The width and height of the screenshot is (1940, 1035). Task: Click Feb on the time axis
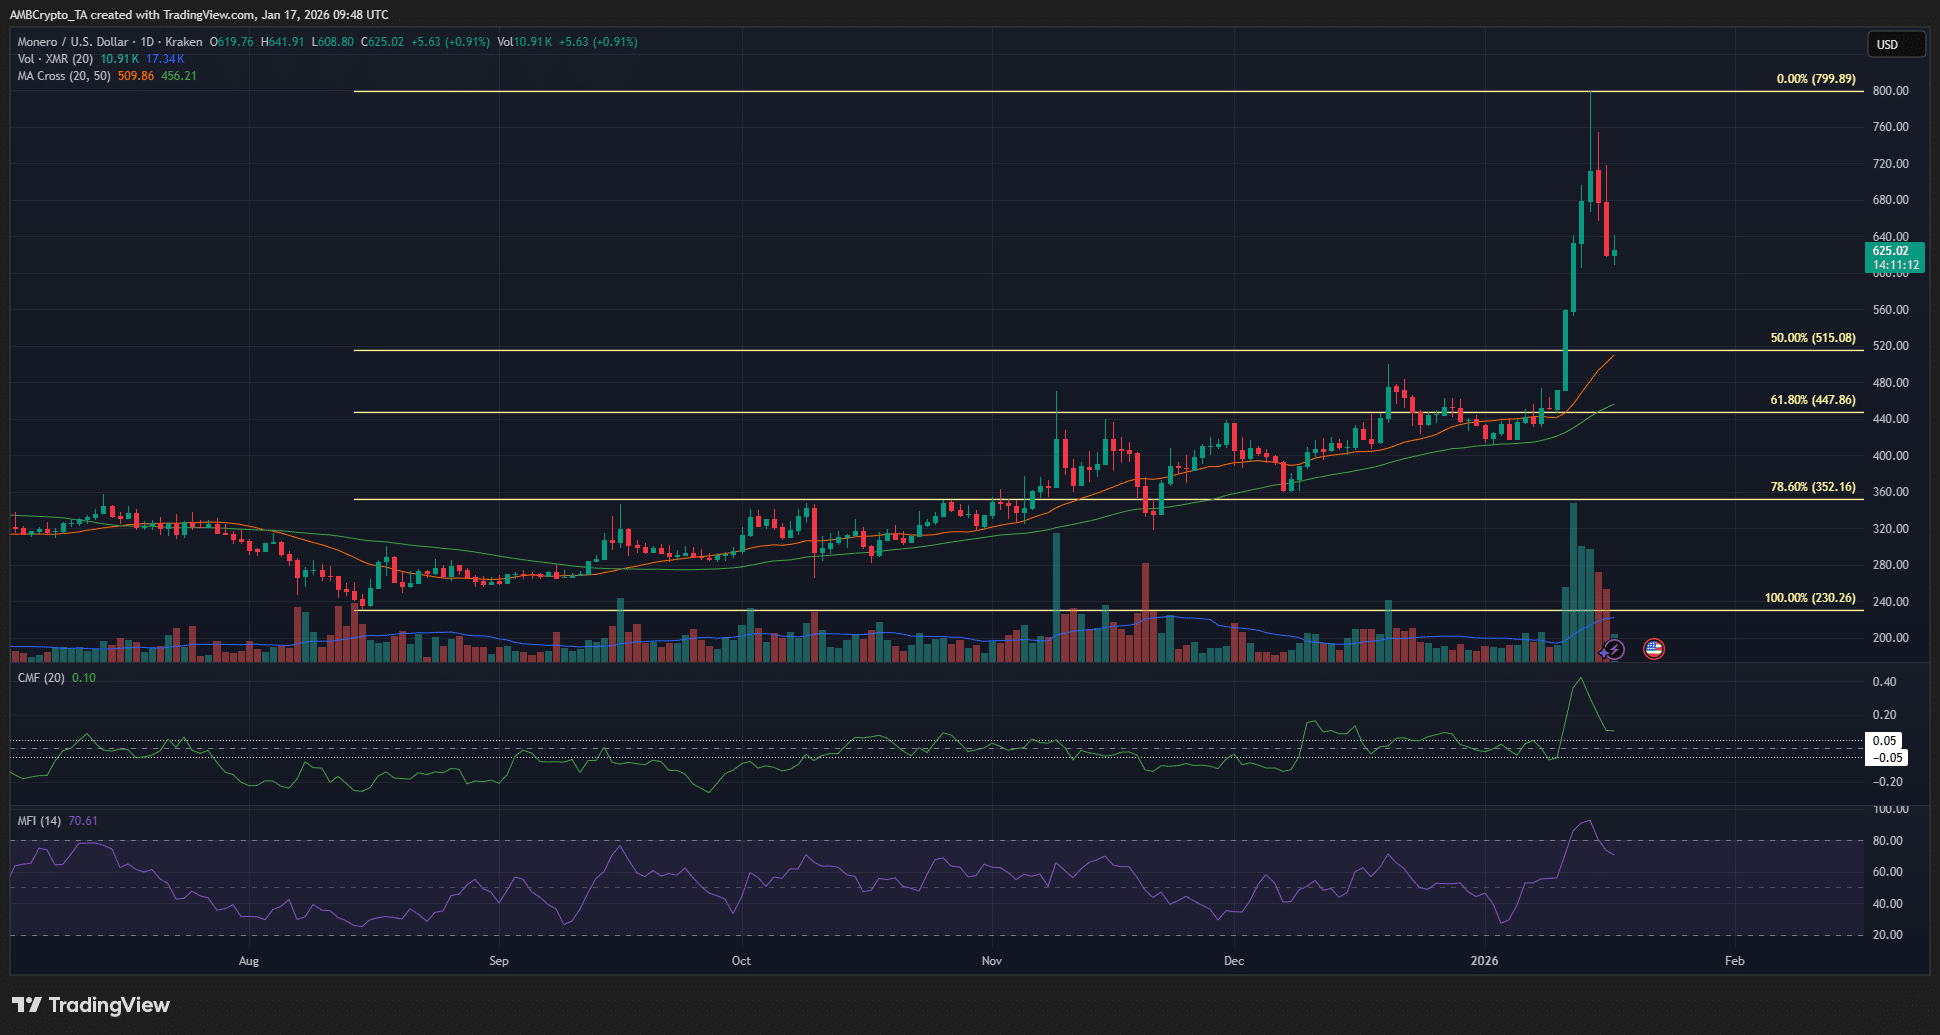point(1735,960)
